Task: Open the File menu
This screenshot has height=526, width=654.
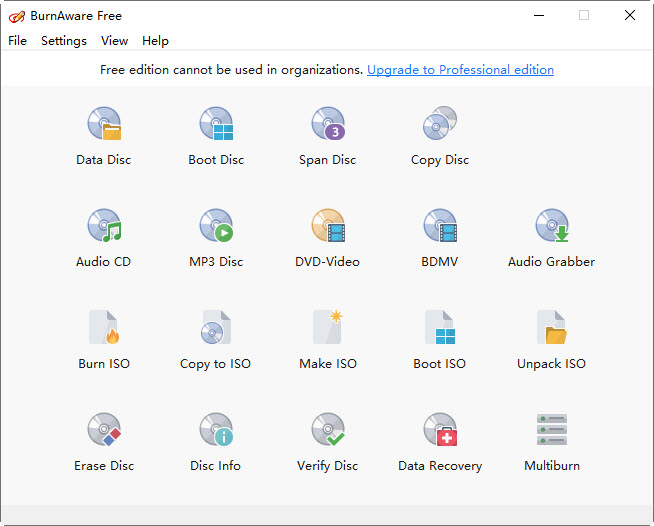Action: point(17,41)
